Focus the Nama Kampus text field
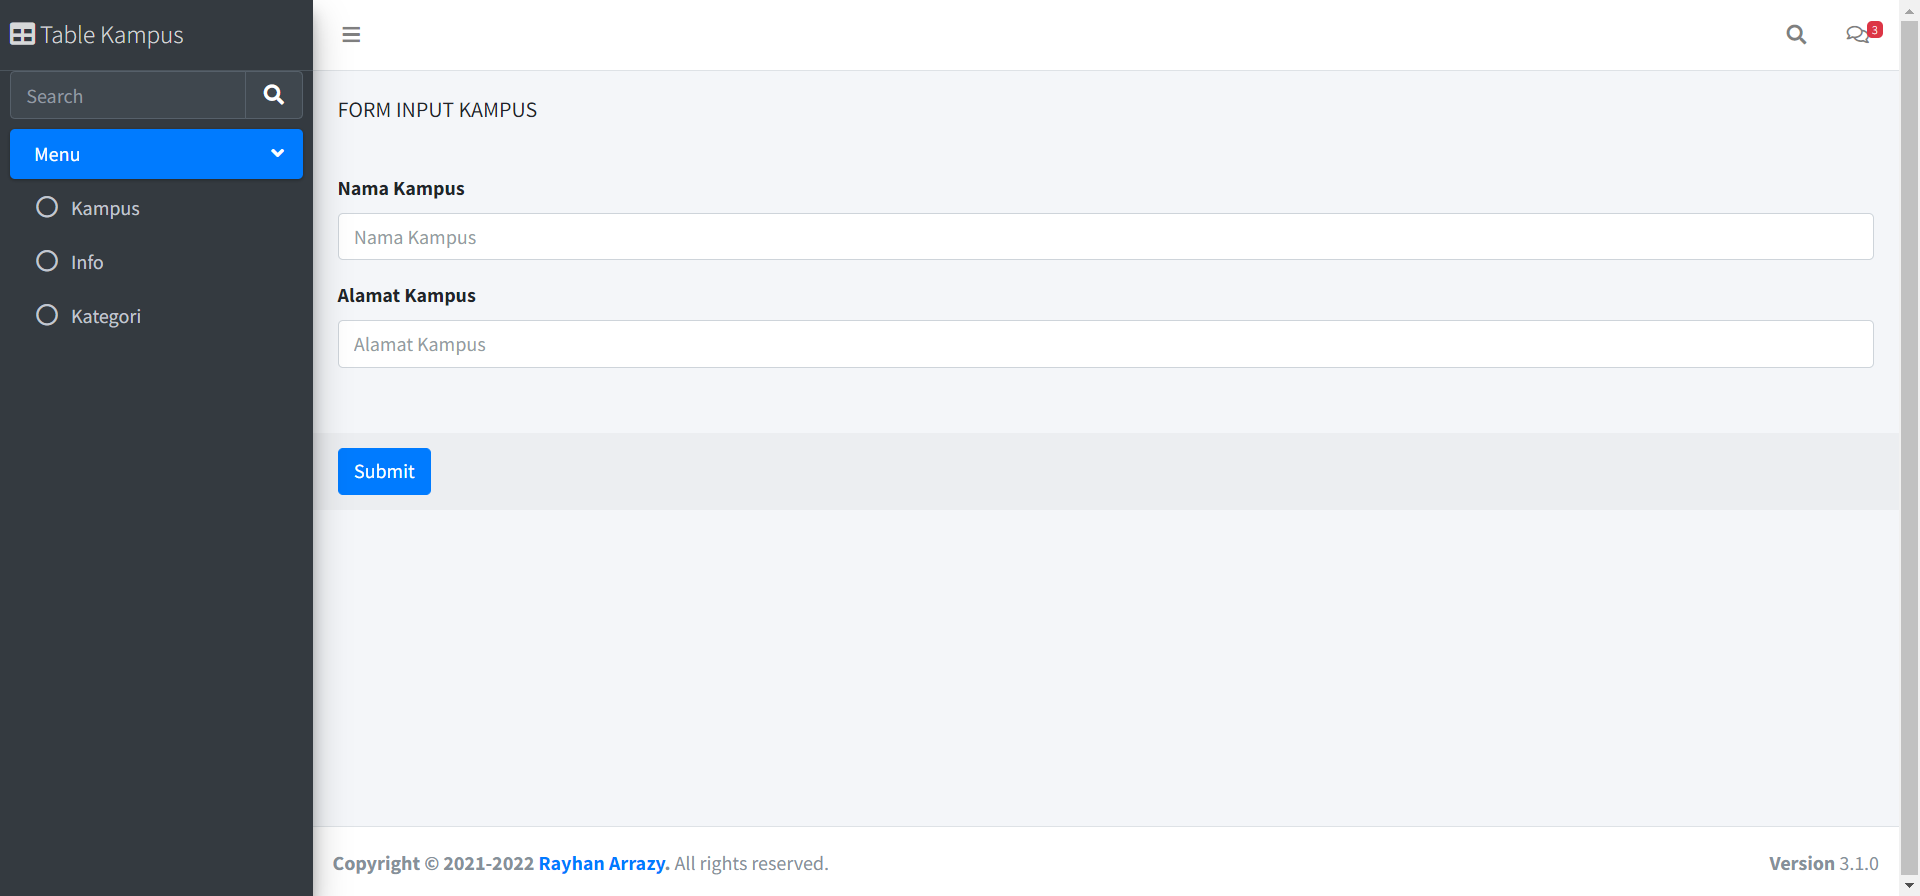This screenshot has width=1920, height=896. click(1105, 237)
